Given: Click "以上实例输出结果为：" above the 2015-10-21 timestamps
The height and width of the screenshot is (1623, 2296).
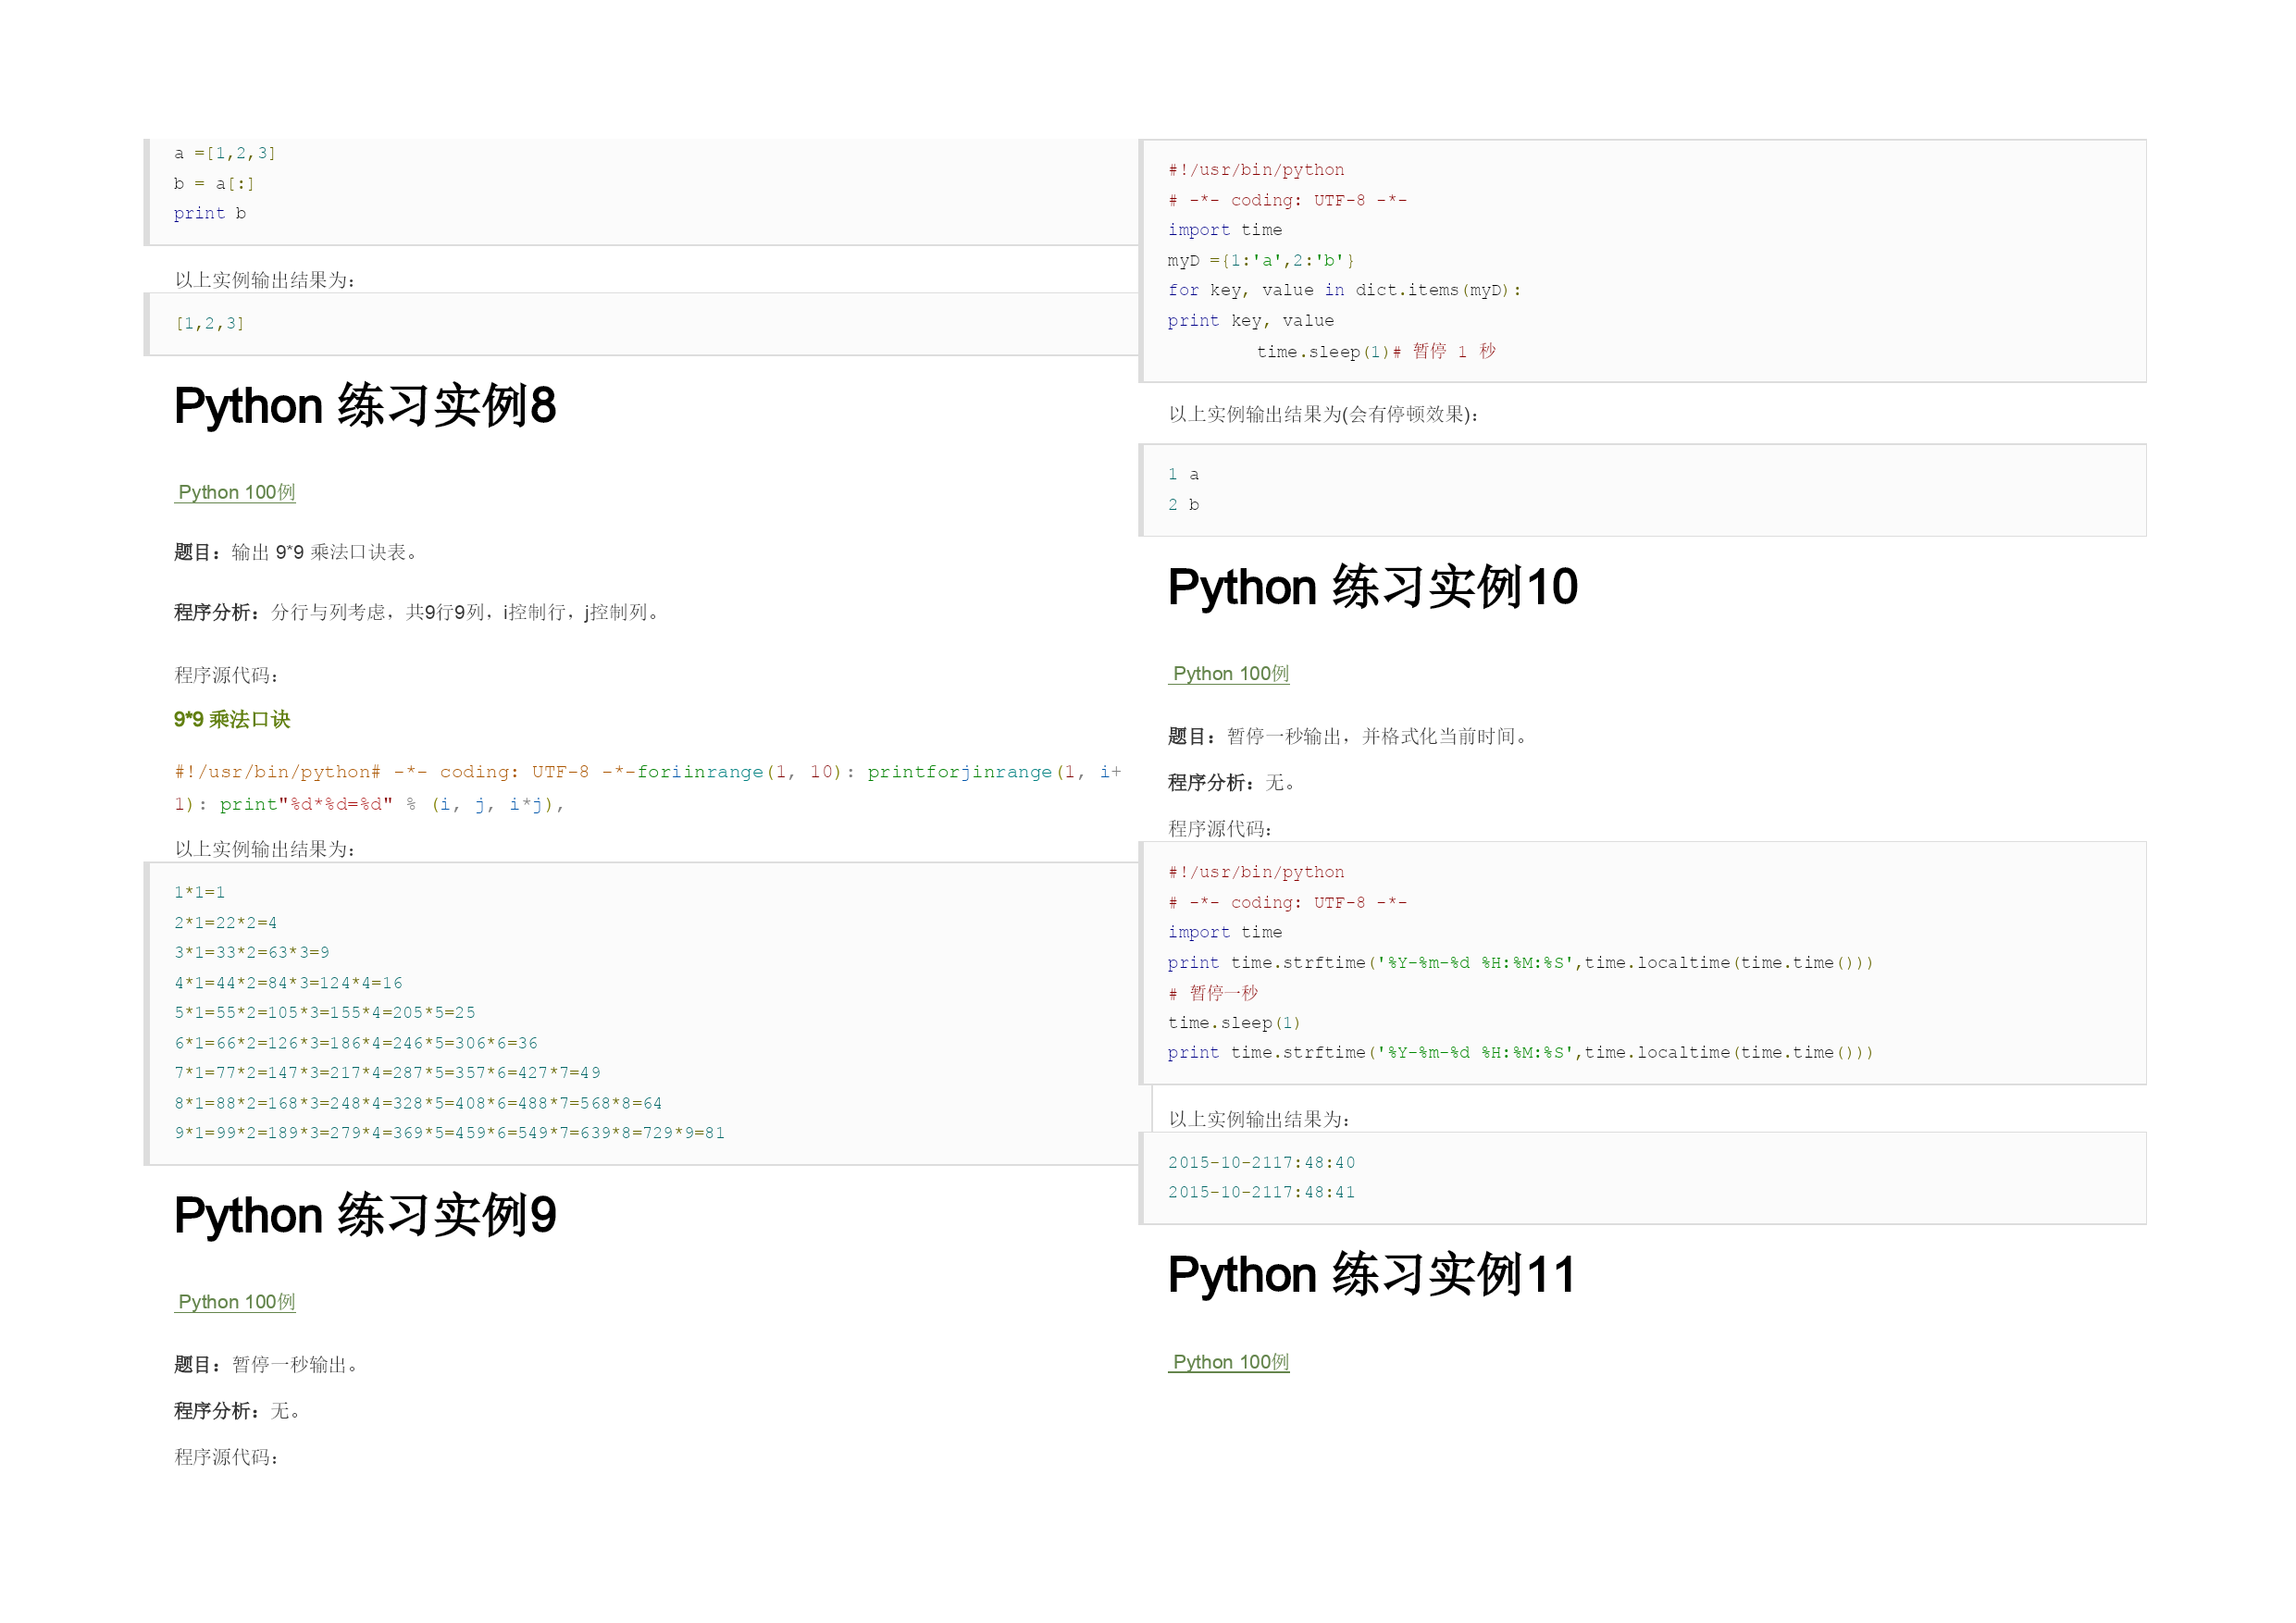Looking at the screenshot, I should pos(1261,1119).
